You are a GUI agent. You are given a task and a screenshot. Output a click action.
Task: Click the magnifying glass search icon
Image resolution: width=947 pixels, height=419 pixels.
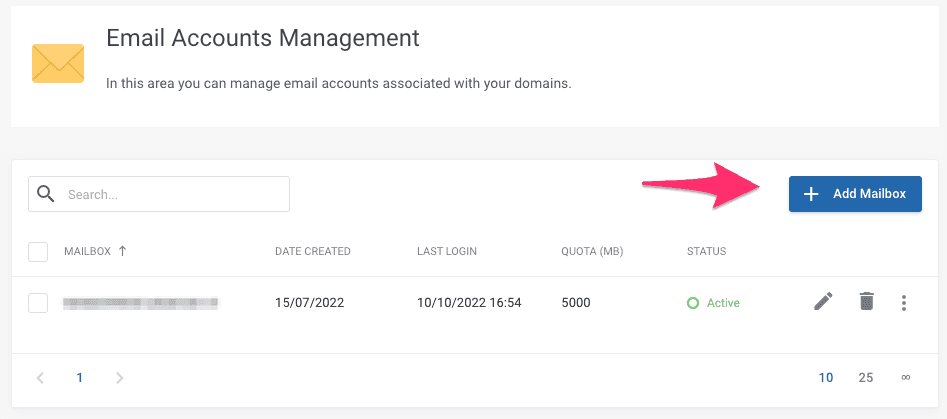click(x=45, y=194)
